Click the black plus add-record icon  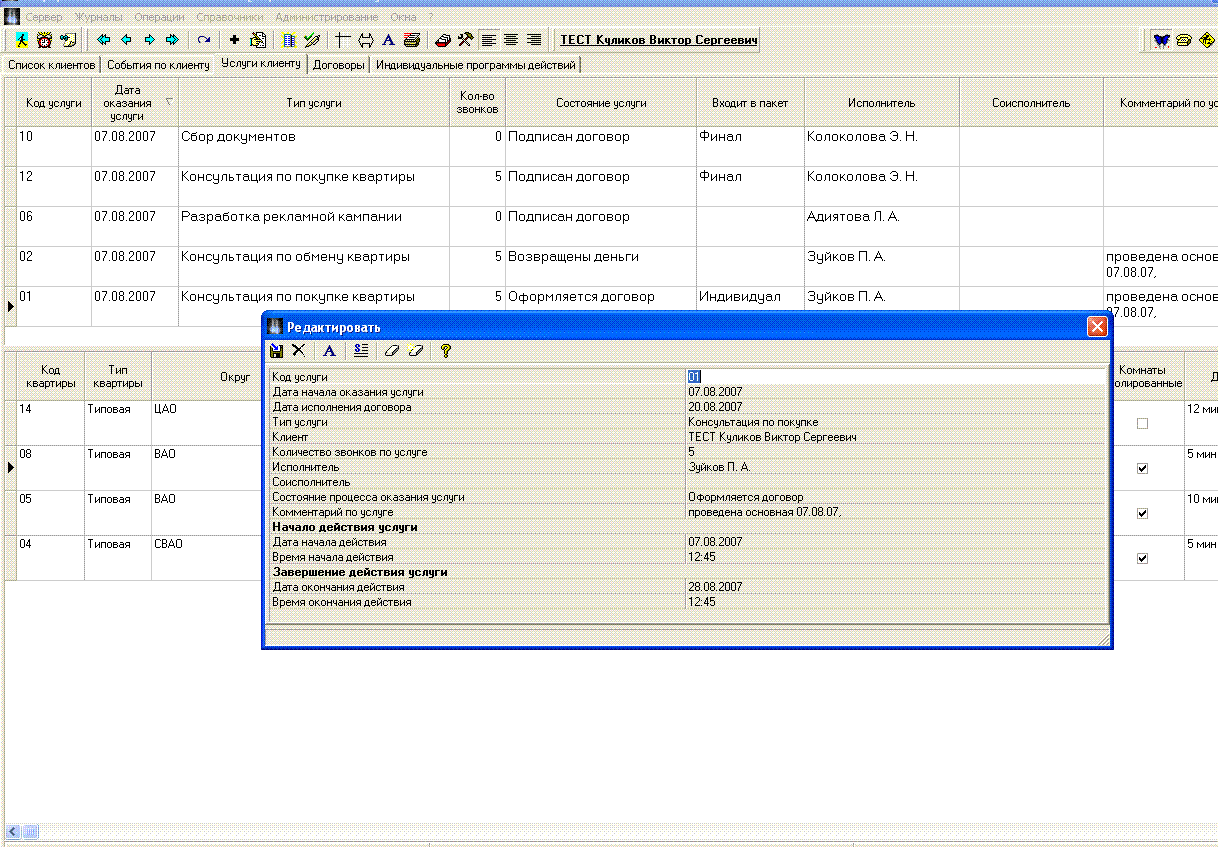click(x=234, y=40)
